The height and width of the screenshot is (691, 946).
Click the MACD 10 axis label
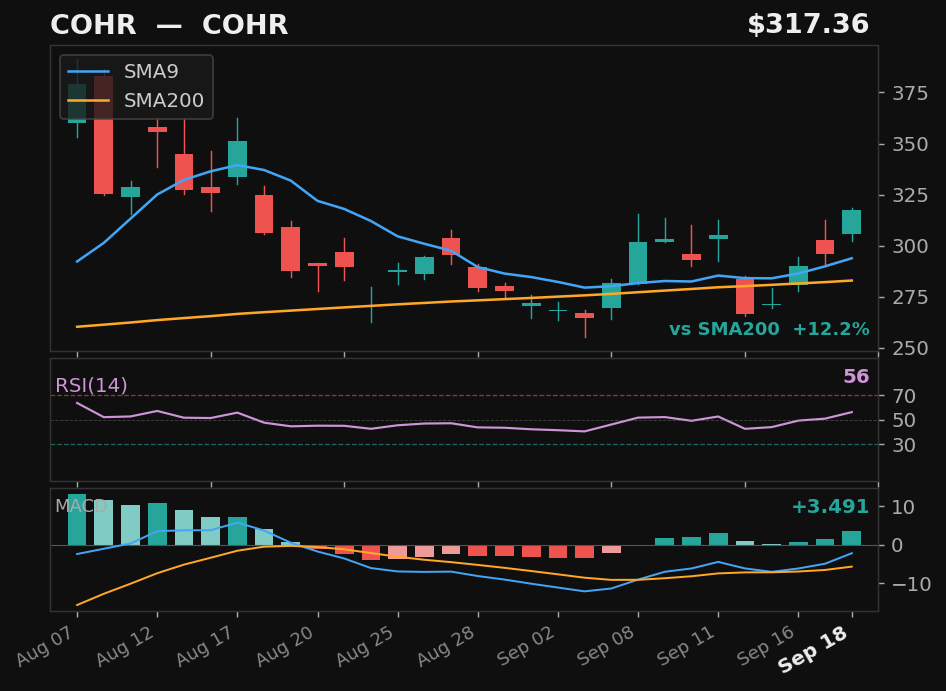(x=903, y=508)
